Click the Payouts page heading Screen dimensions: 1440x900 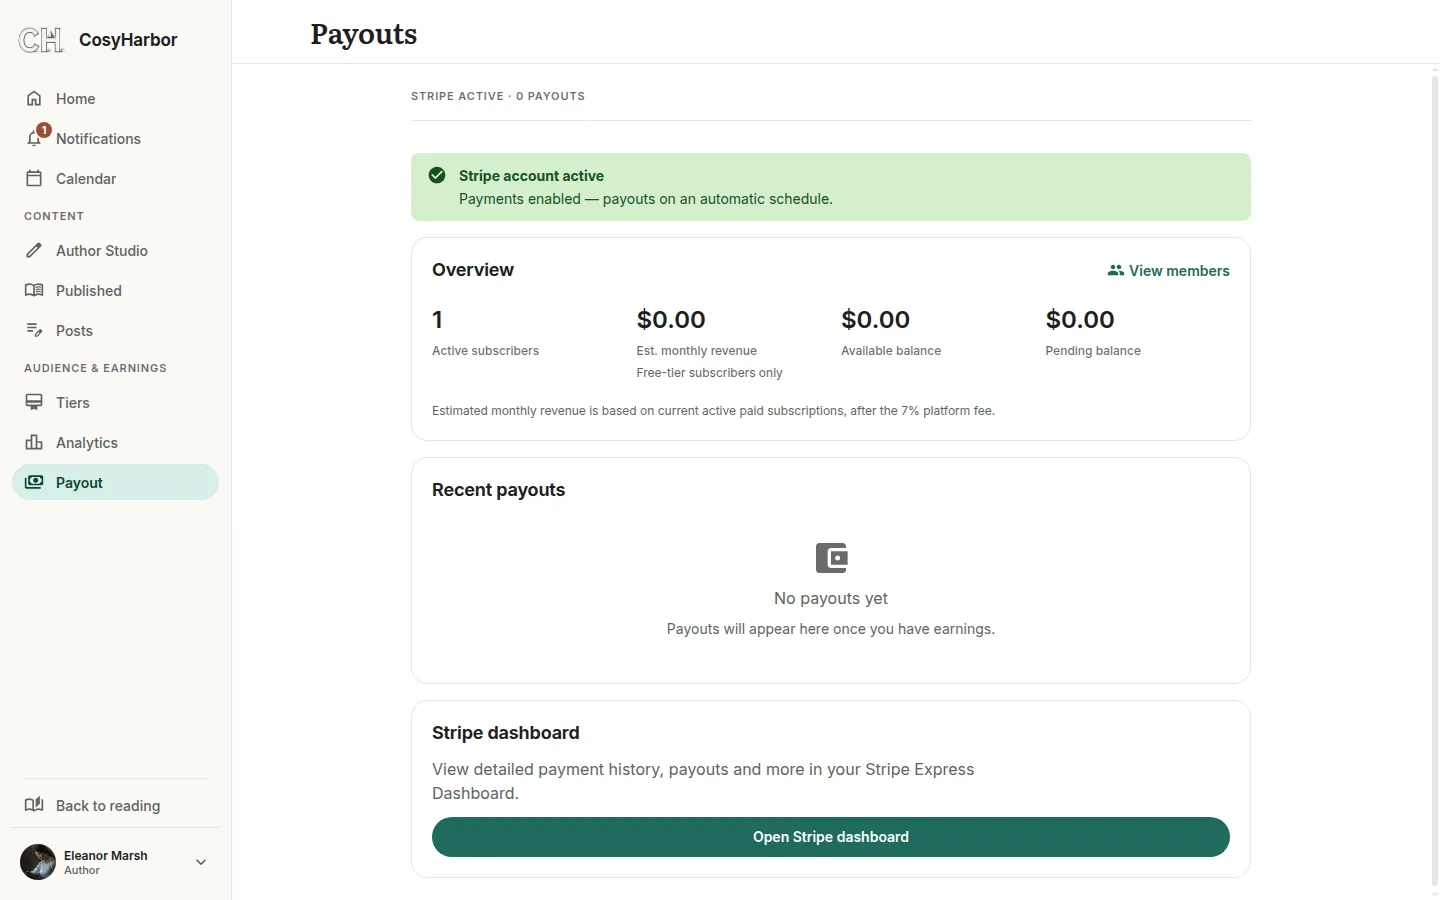coord(364,34)
